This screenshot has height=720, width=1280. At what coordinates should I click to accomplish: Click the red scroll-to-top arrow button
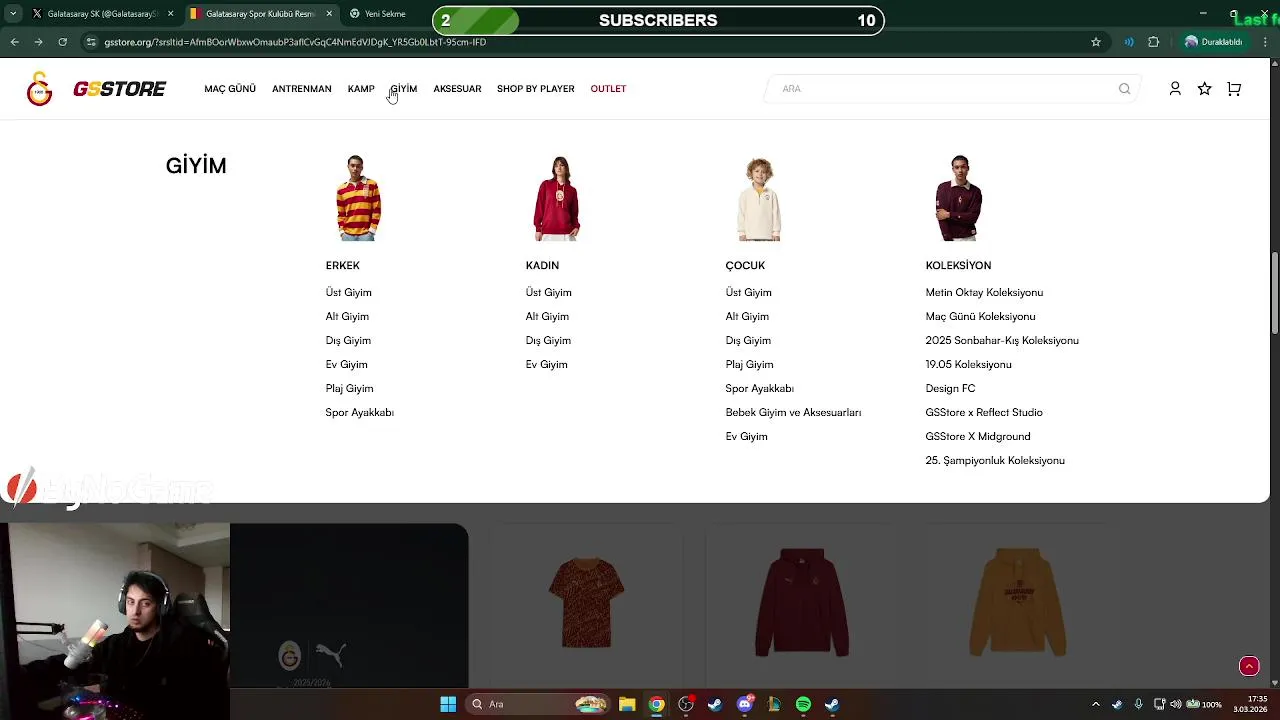click(x=1249, y=666)
